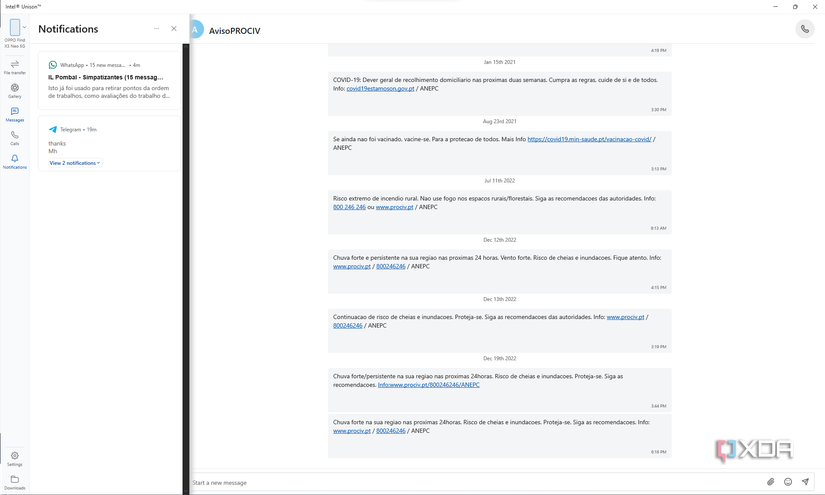The width and height of the screenshot is (825, 495).
Task: Click the Risco extremo de incendio message
Action: [499, 212]
